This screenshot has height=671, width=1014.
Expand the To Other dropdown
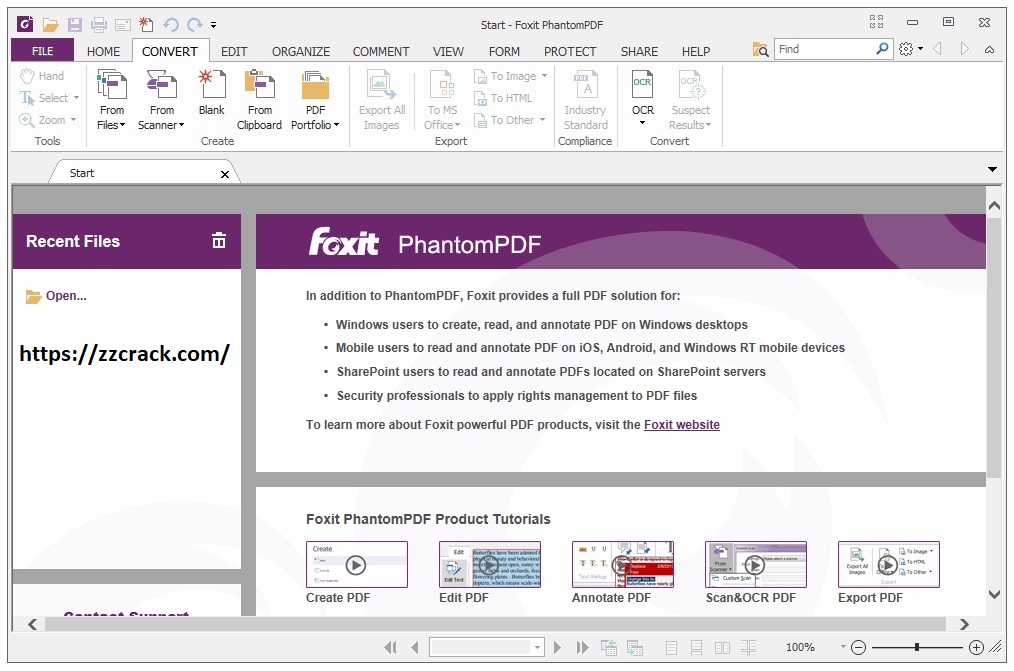(x=542, y=120)
